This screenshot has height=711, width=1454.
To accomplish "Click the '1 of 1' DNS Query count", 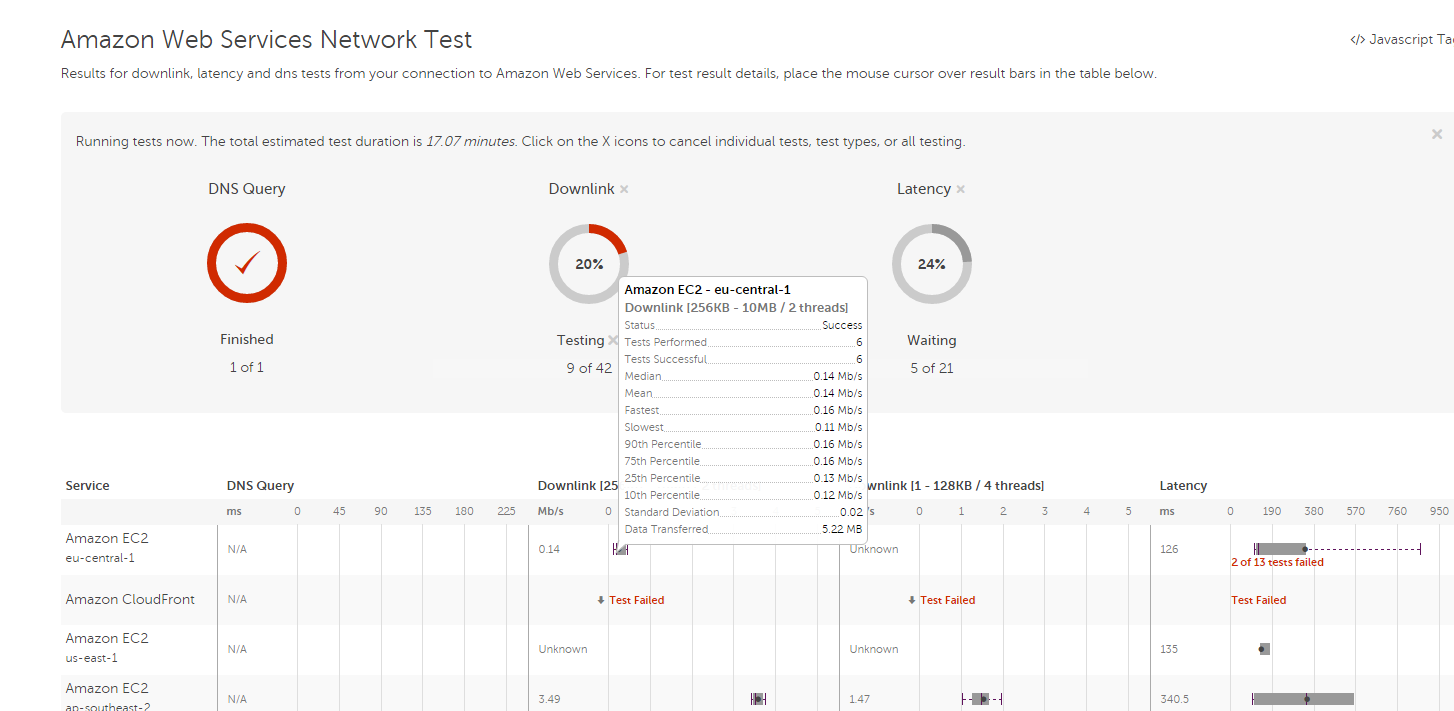I will 247,368.
